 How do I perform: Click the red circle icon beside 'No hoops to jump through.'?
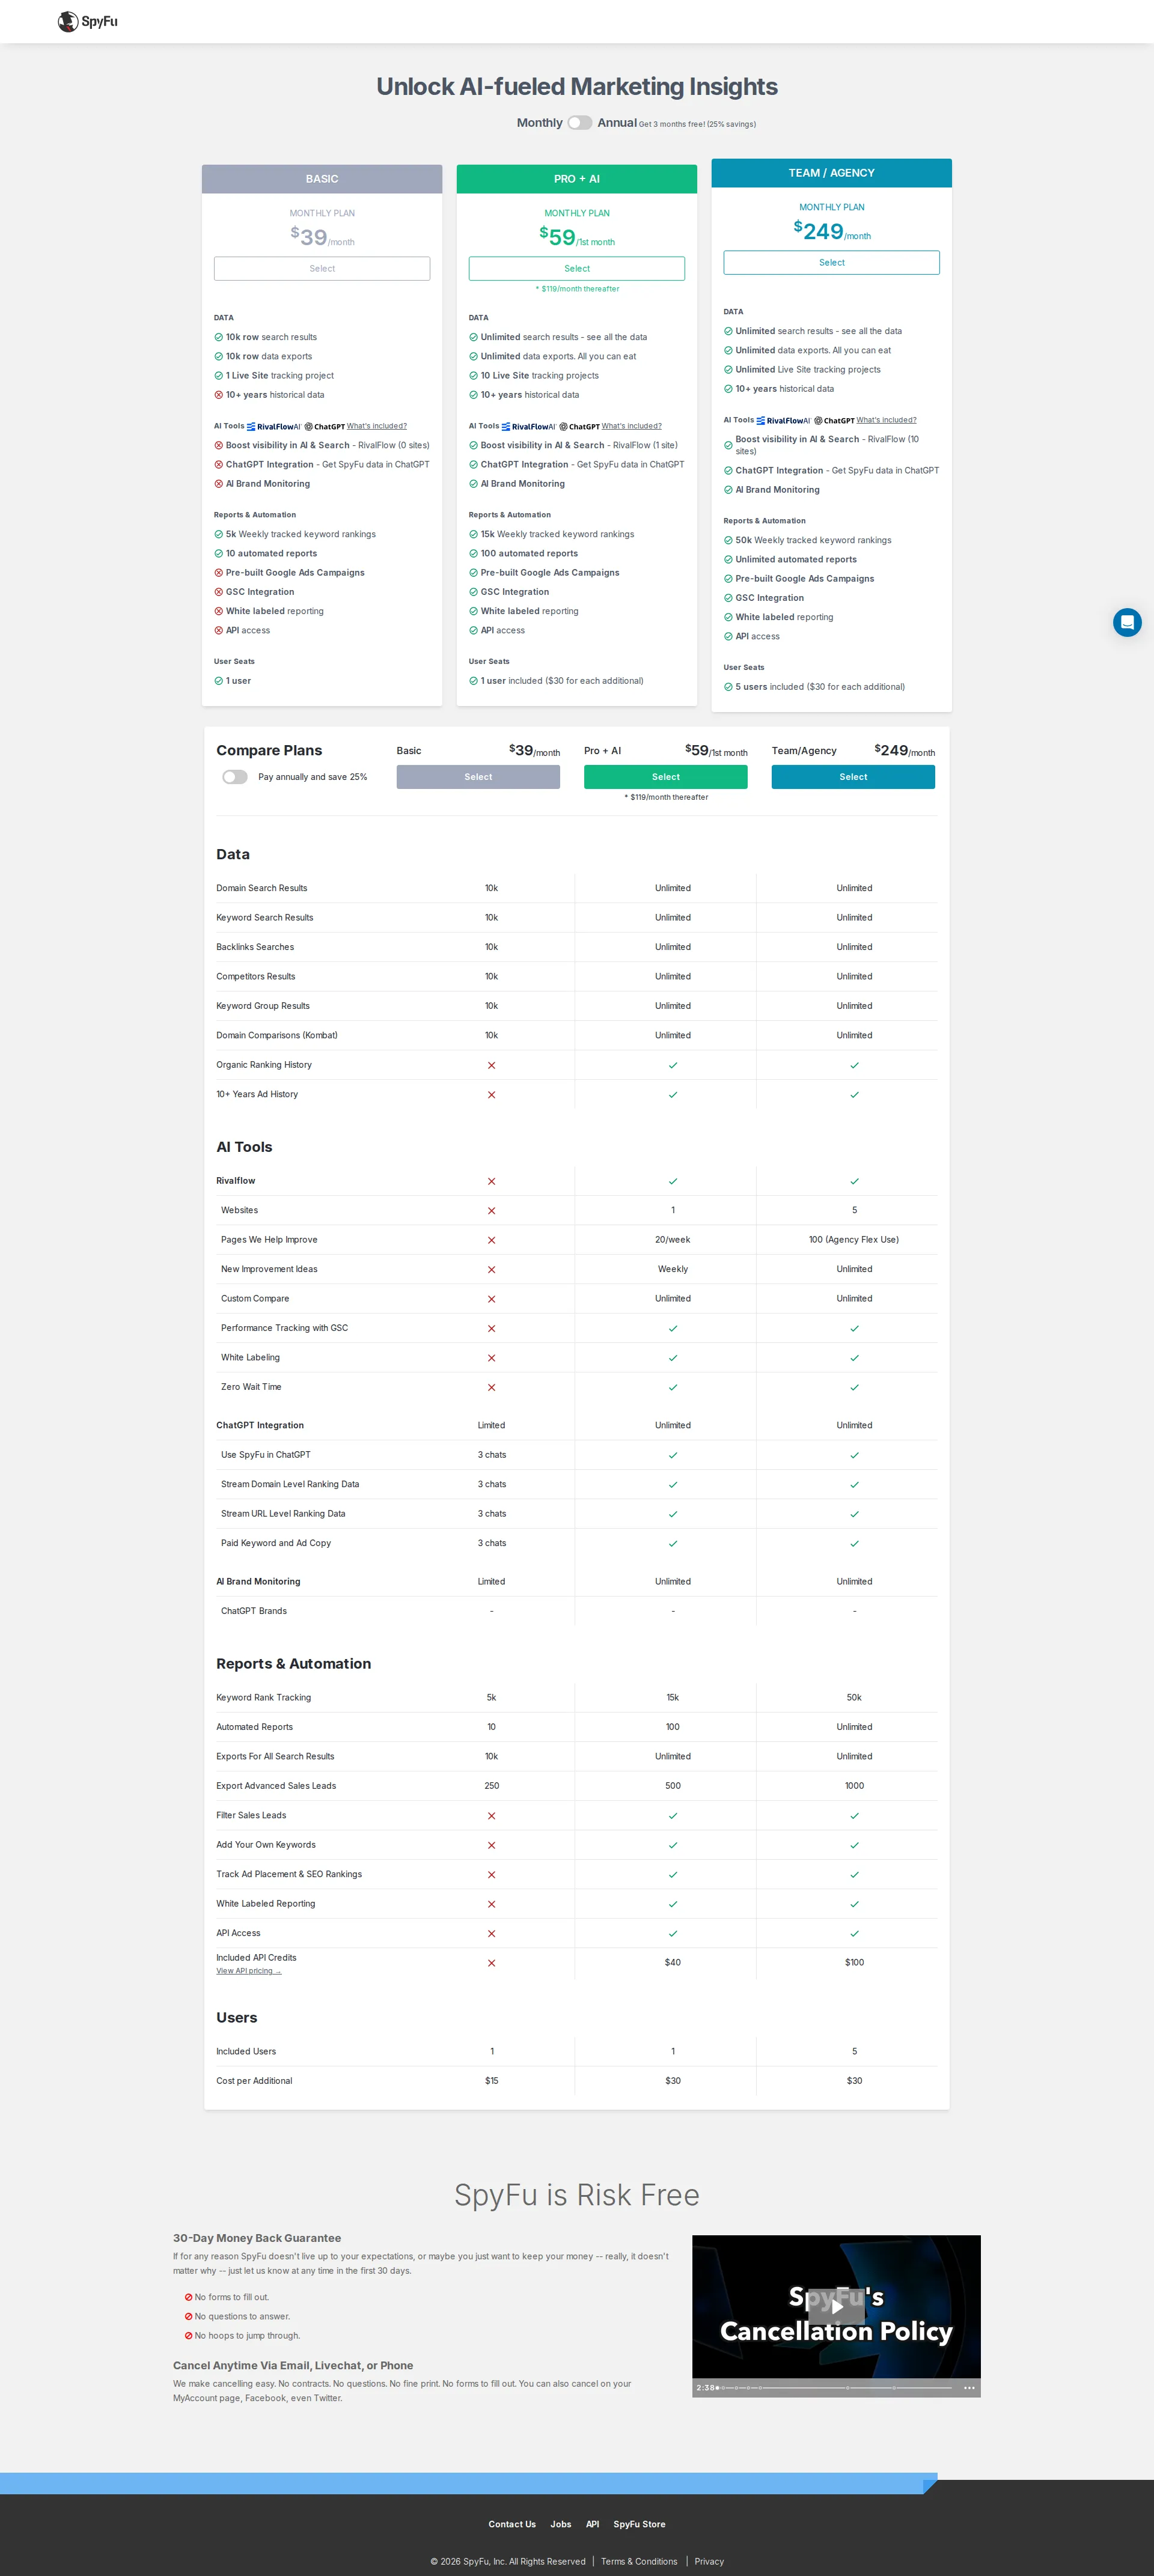click(x=188, y=2336)
